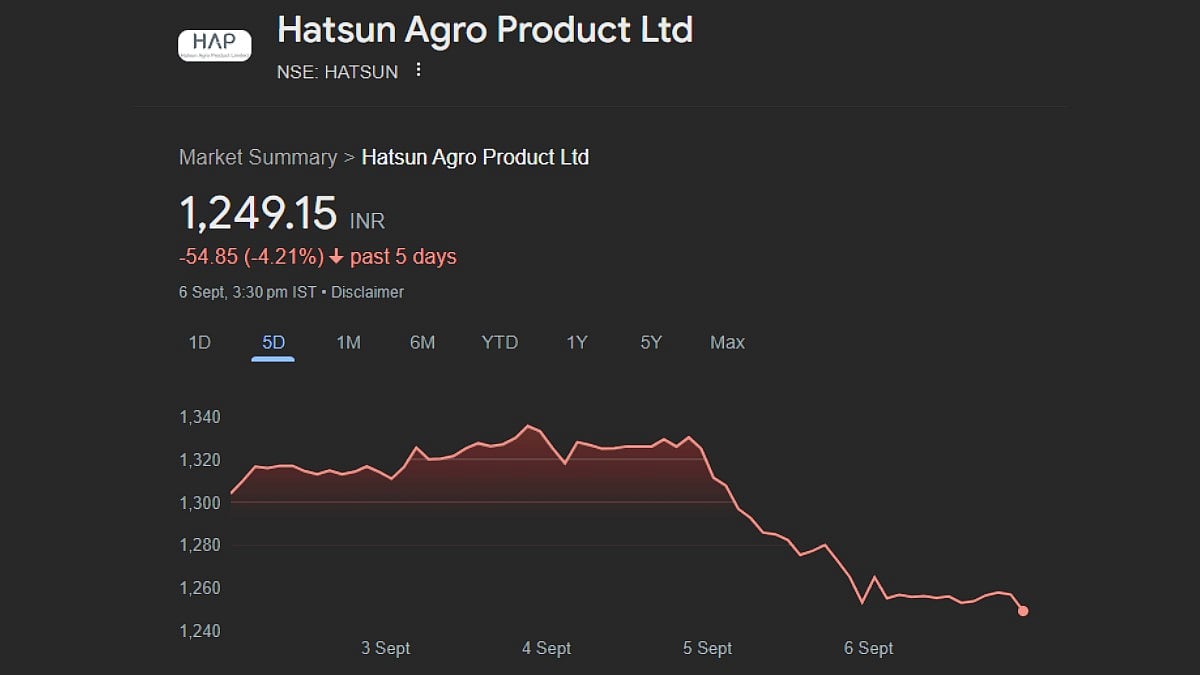Screen dimensions: 1200x675
Task: Click the Market Summary breadcrumb
Action: point(258,157)
